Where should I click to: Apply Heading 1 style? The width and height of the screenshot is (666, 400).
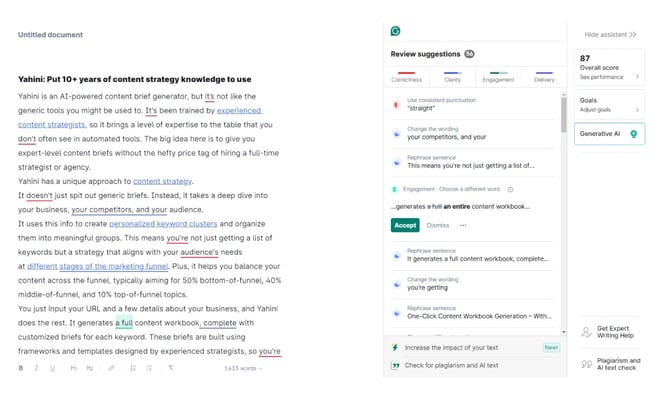pyautogui.click(x=74, y=368)
